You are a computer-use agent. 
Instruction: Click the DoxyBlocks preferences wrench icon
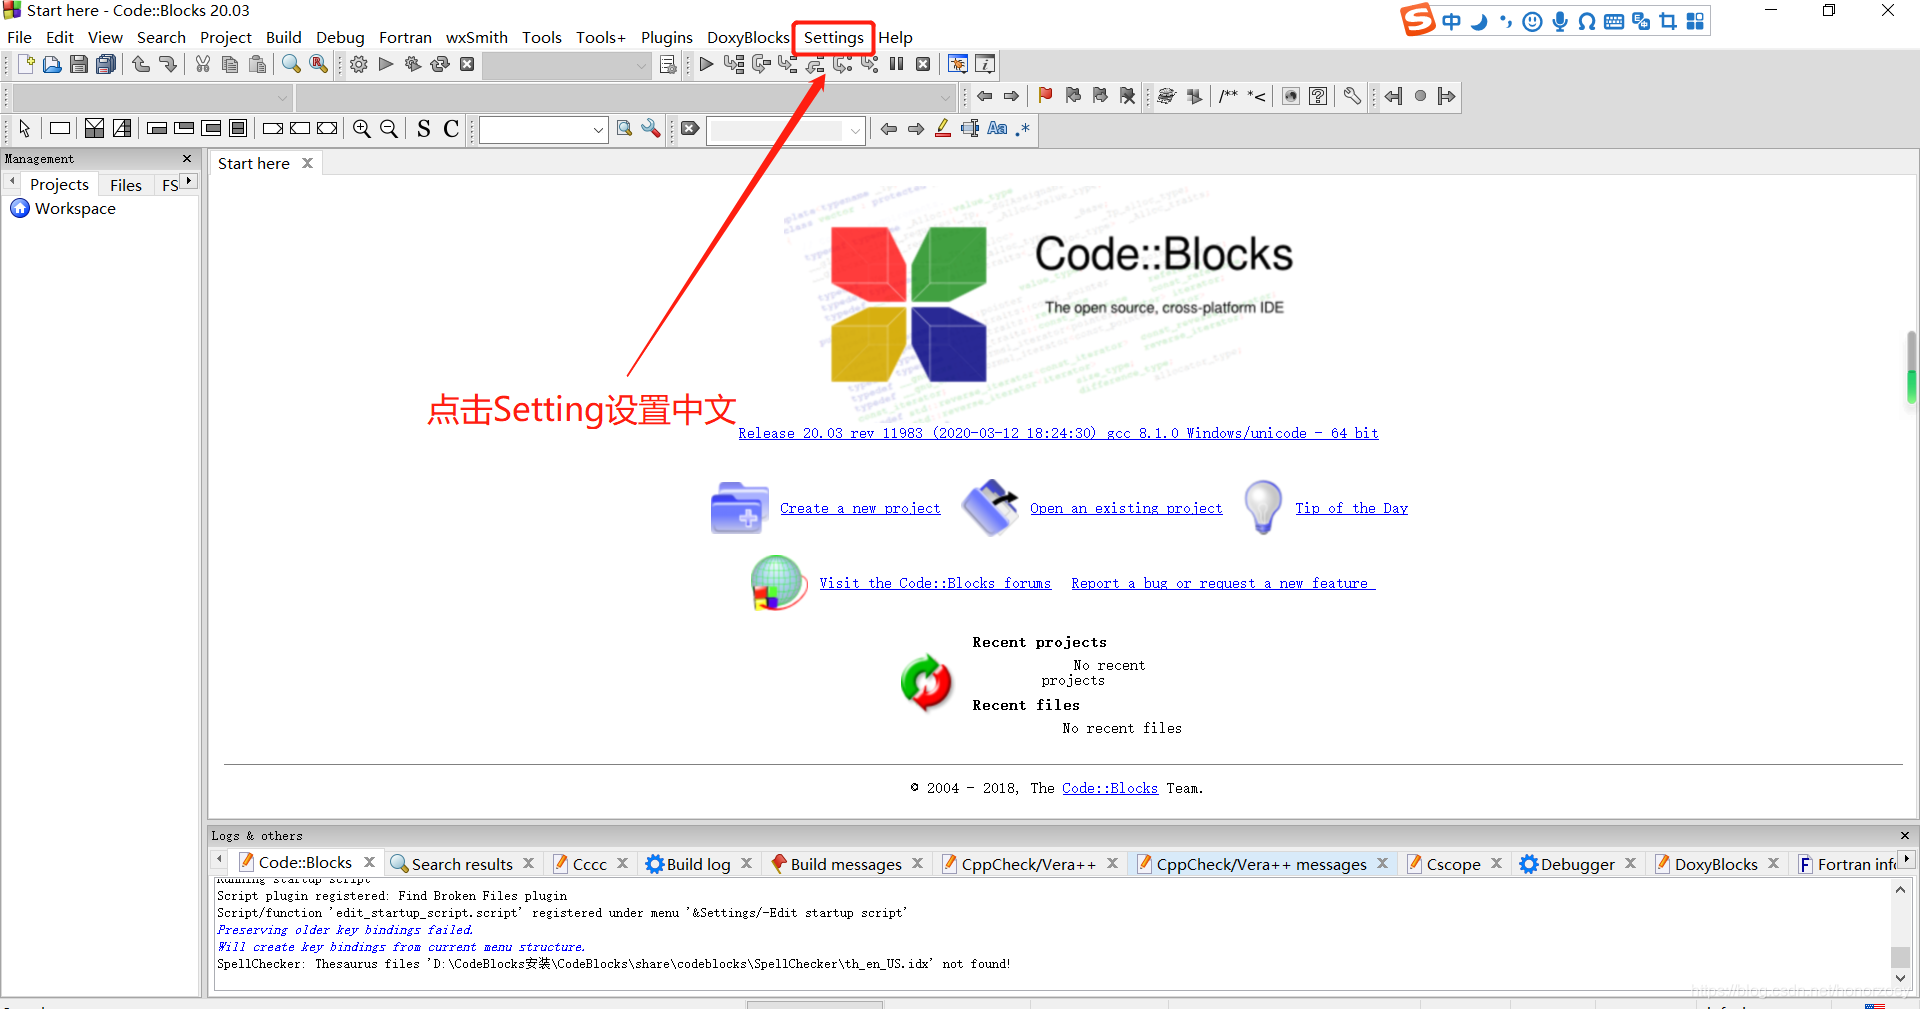tap(1352, 96)
